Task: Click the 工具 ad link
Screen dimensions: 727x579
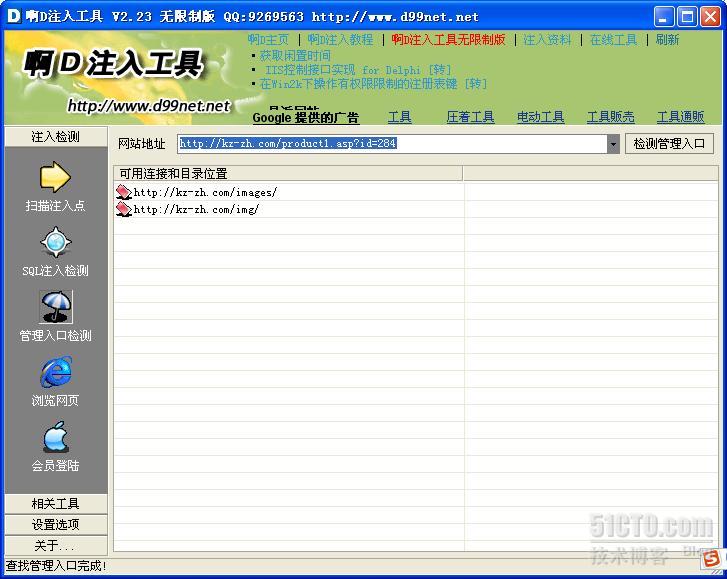Action: (400, 117)
